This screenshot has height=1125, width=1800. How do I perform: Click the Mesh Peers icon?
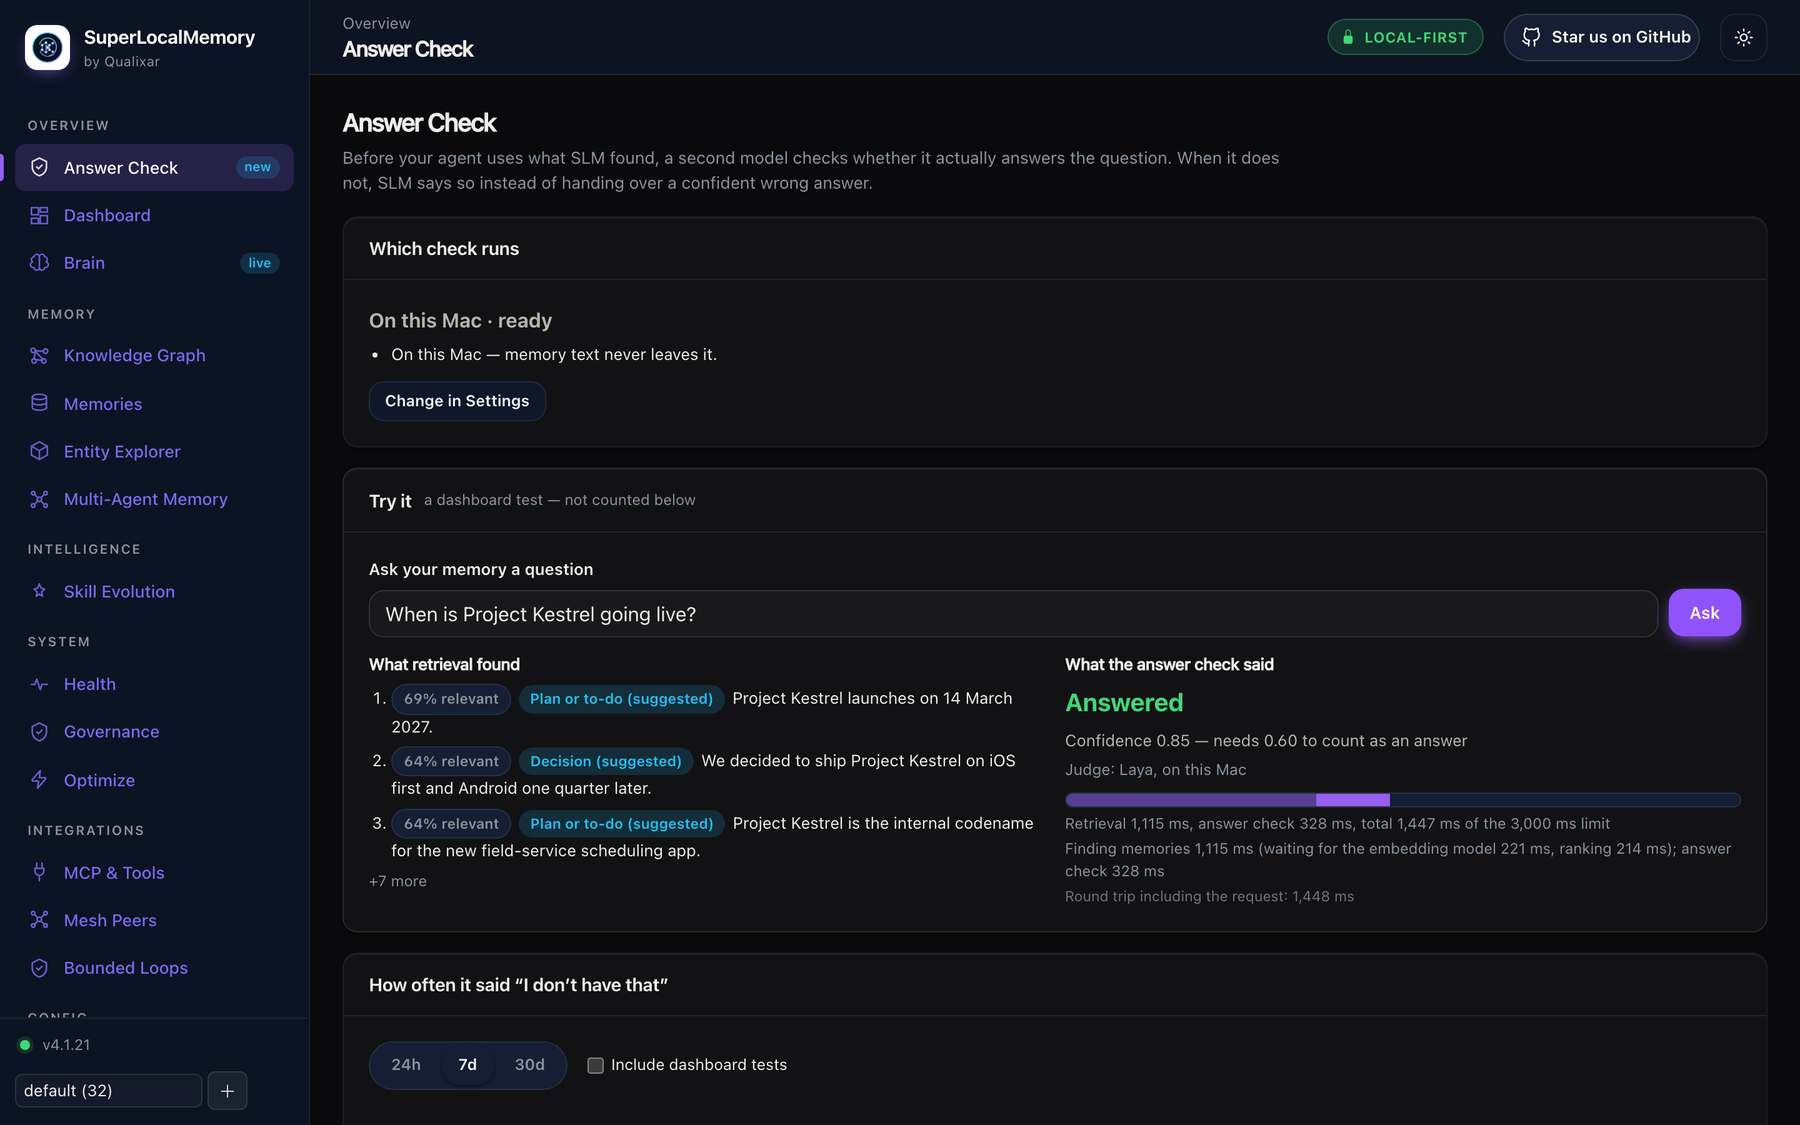tap(39, 920)
